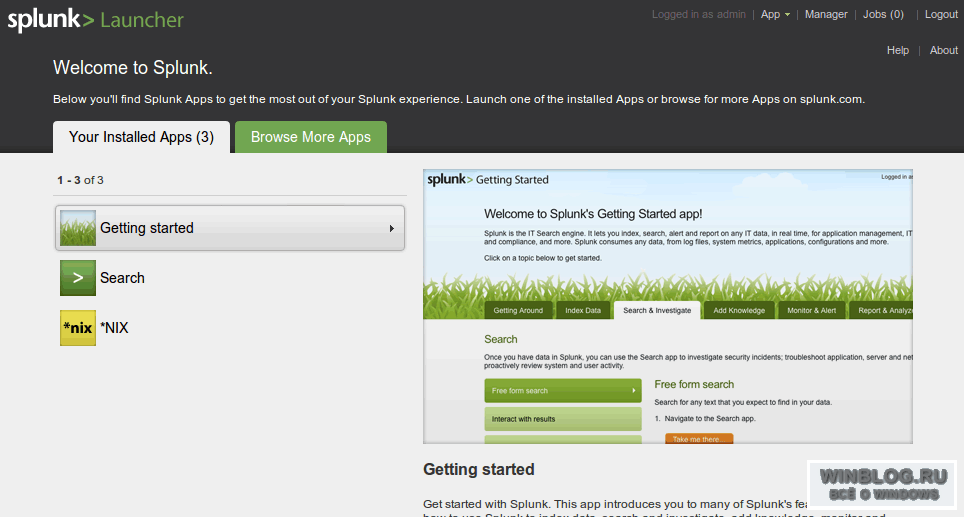Click the yellow *nix app icon

(x=78, y=328)
